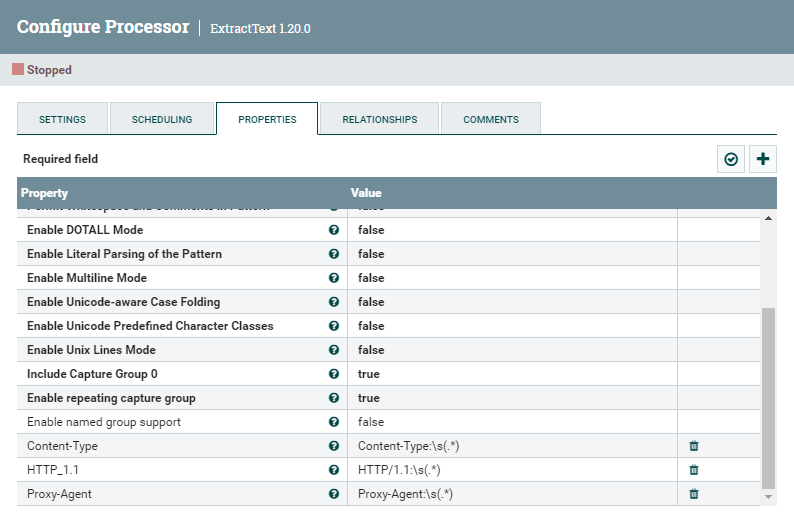Show help for Proxy-Agent property
Viewport: 794px width, 520px height.
(334, 494)
